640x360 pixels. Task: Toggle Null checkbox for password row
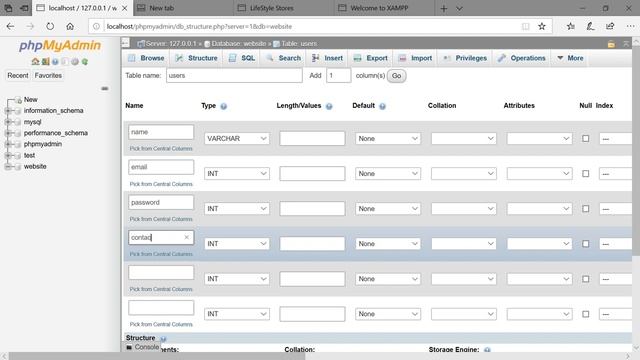pos(585,209)
